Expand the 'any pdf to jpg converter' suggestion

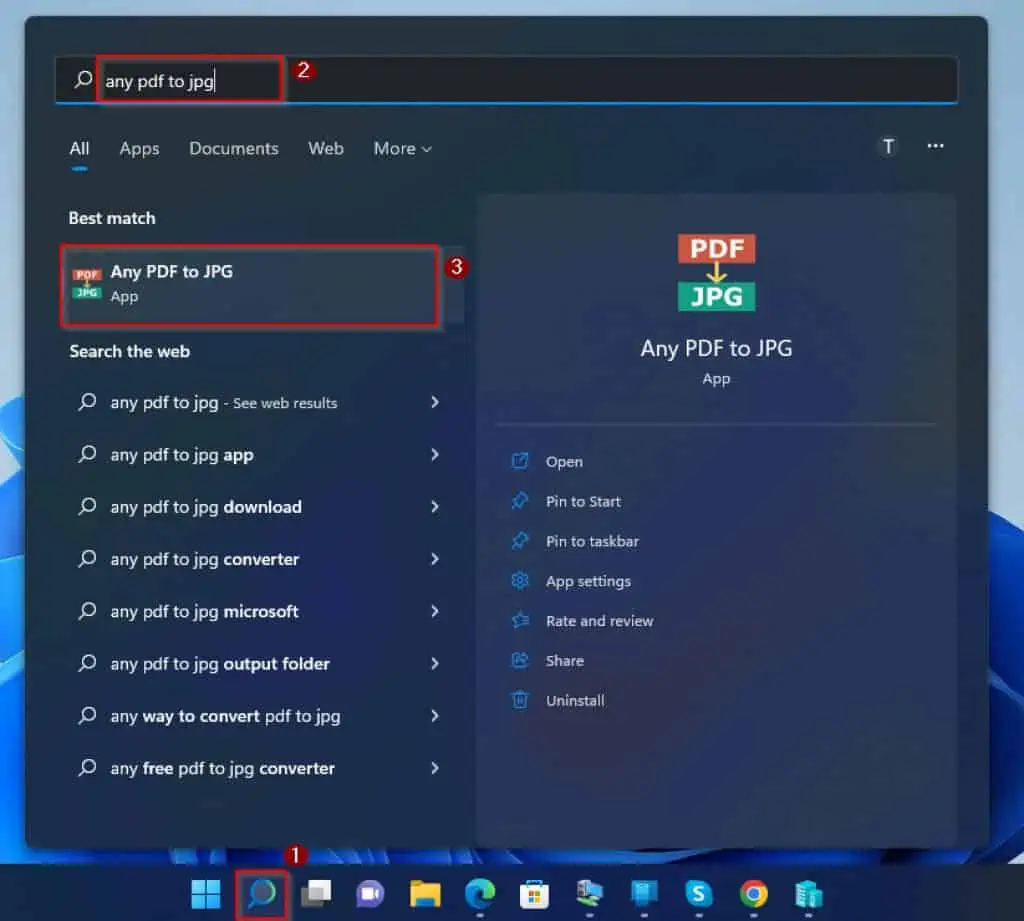(434, 559)
